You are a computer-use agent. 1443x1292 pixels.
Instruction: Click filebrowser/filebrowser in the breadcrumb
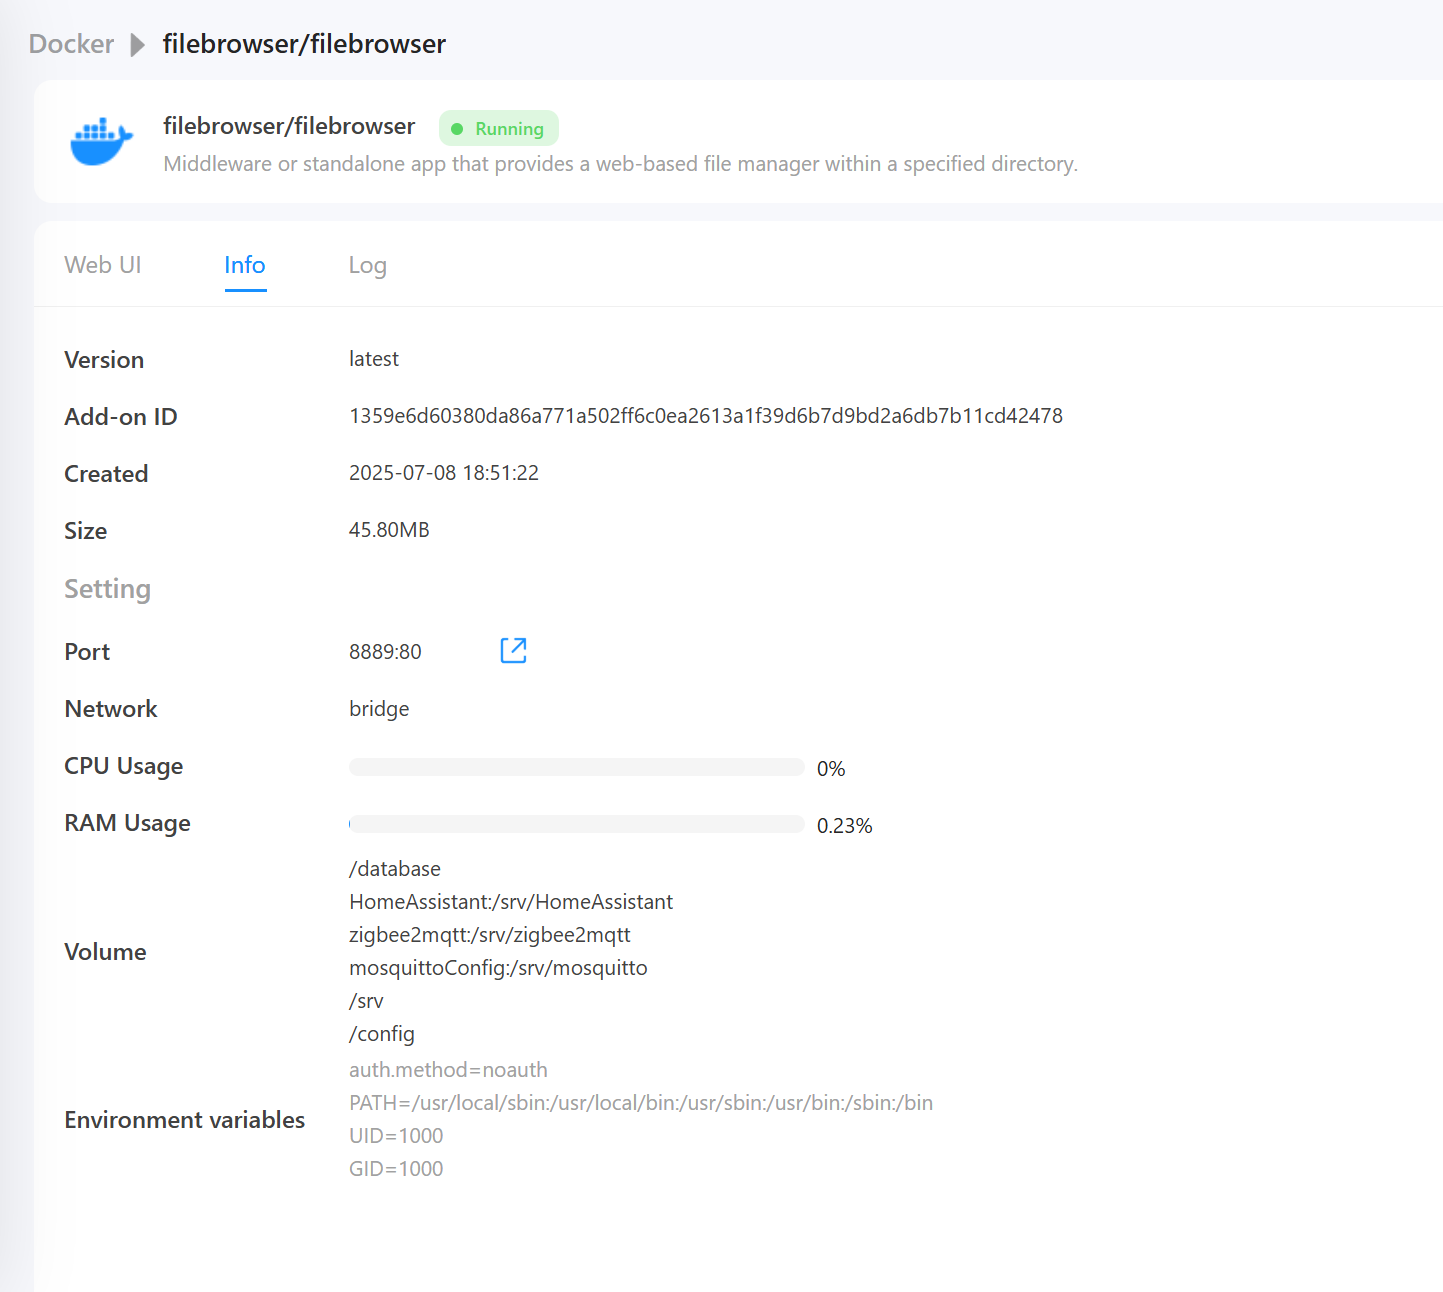click(x=304, y=44)
